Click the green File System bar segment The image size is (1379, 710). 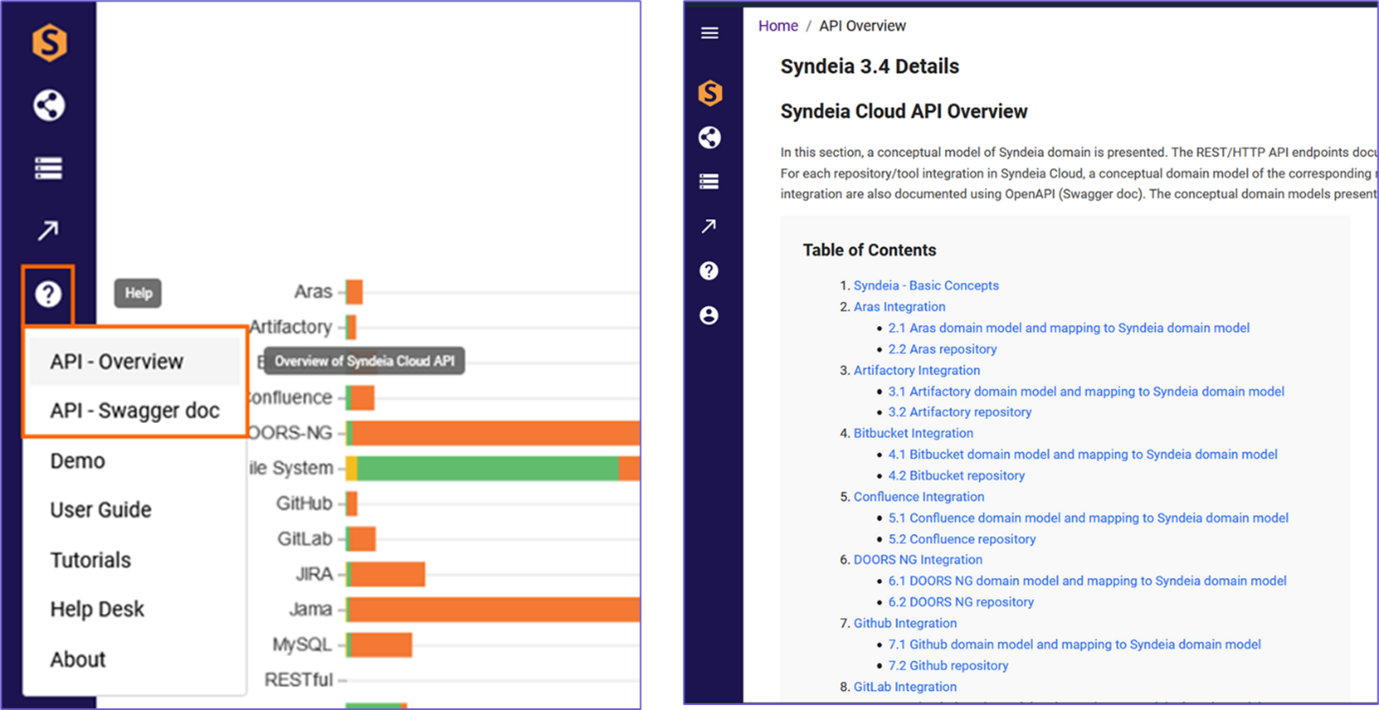pos(488,468)
